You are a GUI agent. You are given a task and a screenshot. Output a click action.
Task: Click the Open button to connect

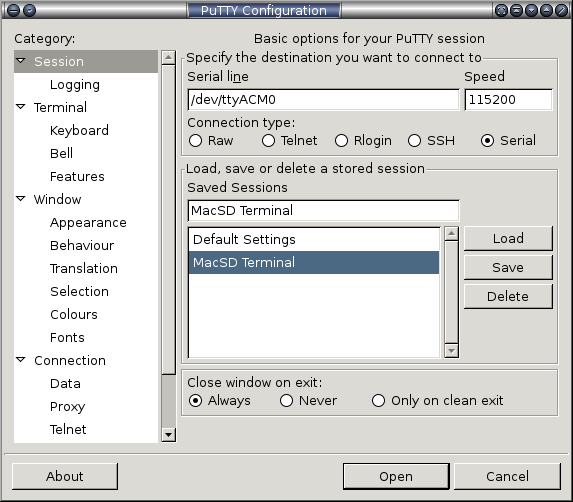coord(396,476)
